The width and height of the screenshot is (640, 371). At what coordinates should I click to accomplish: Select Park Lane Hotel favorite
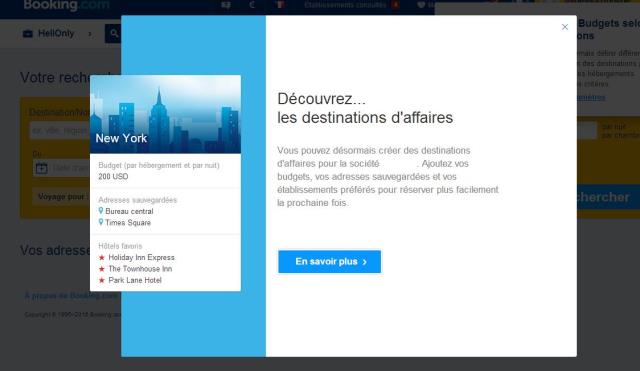(x=135, y=280)
